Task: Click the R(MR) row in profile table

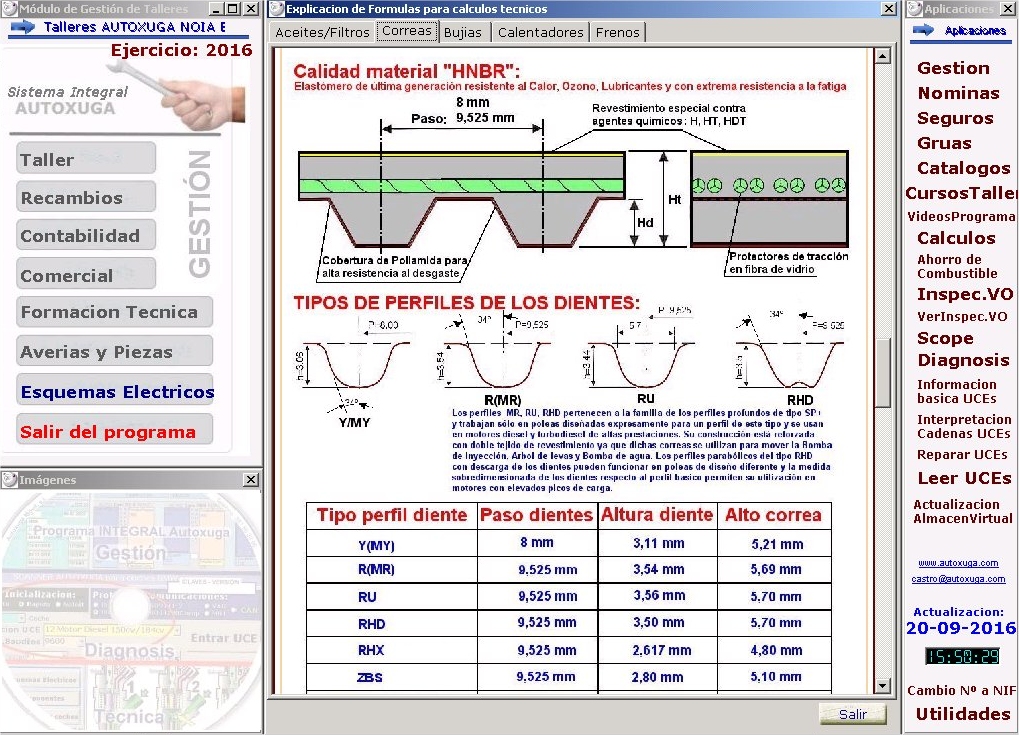Action: pos(569,570)
